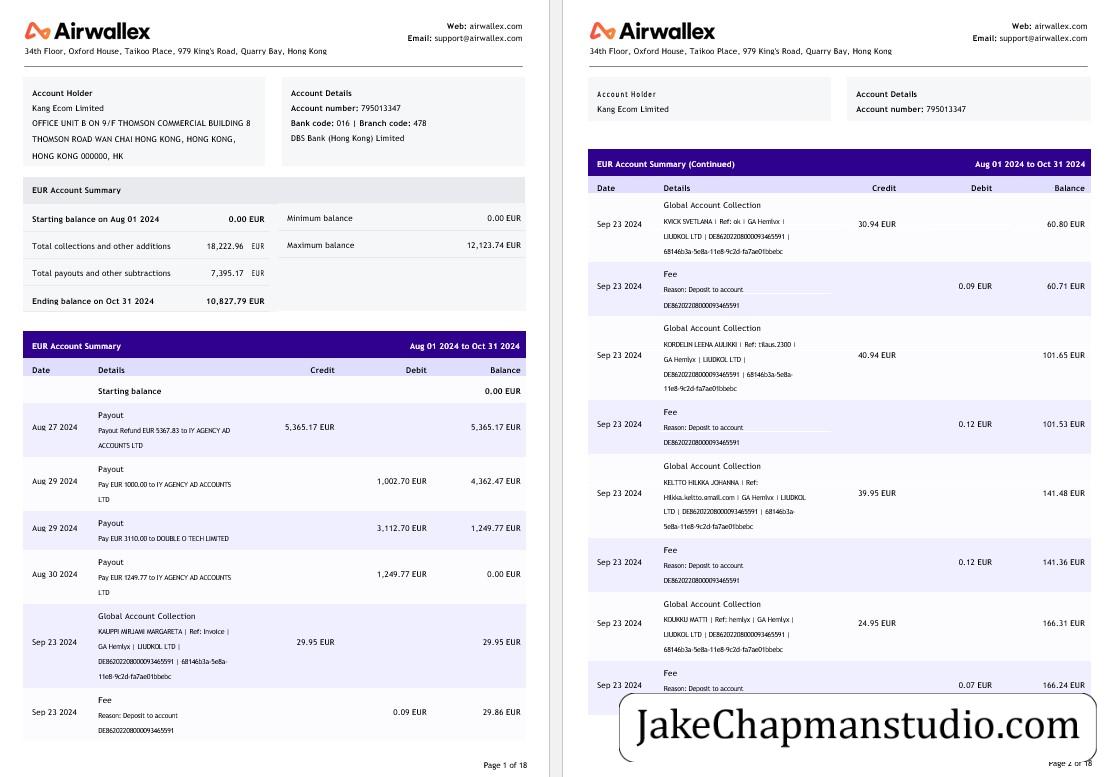Select the Pay EUR 3110.00 to DOUBLE O TECH row

(x=274, y=530)
